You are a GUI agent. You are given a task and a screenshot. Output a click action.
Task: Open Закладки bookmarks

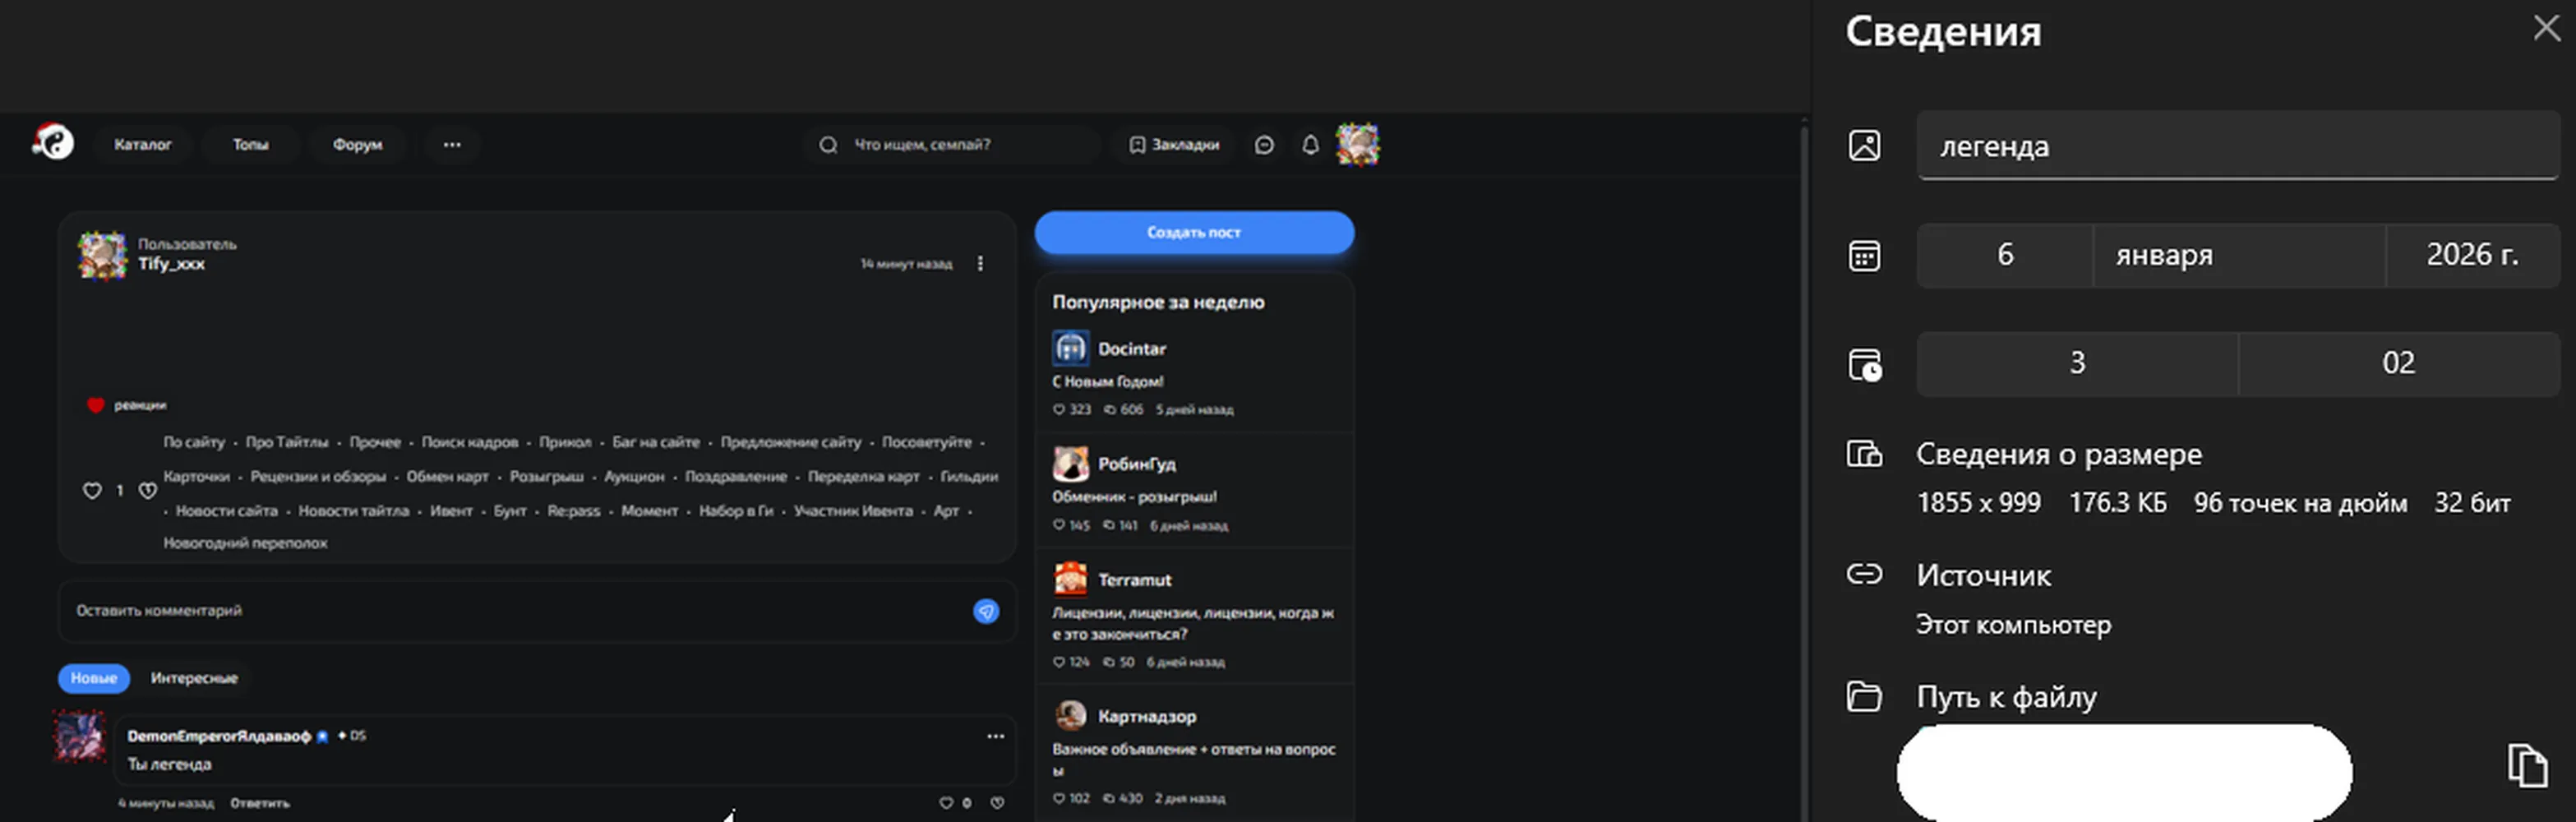pyautogui.click(x=1174, y=145)
